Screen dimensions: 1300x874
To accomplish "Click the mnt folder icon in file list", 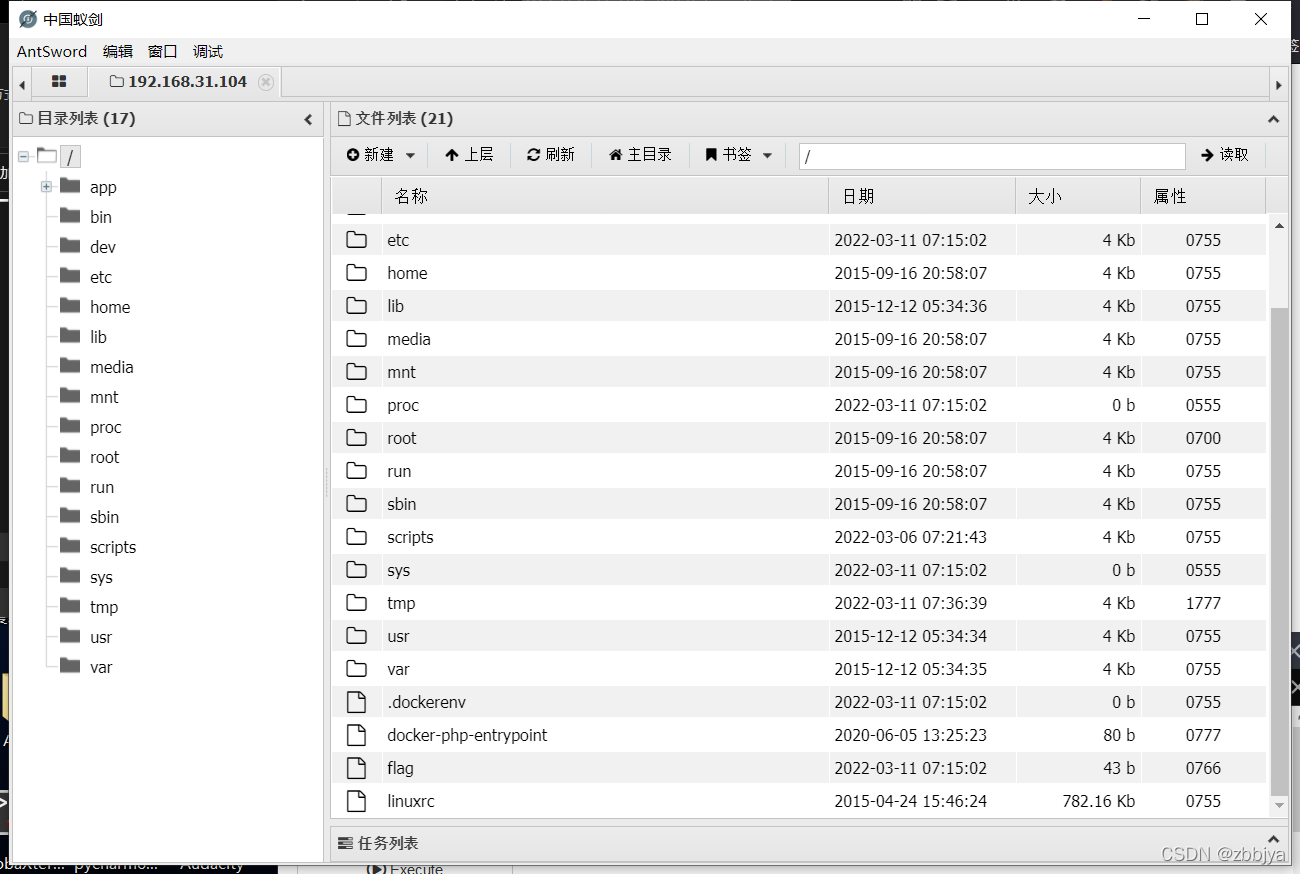I will point(356,372).
